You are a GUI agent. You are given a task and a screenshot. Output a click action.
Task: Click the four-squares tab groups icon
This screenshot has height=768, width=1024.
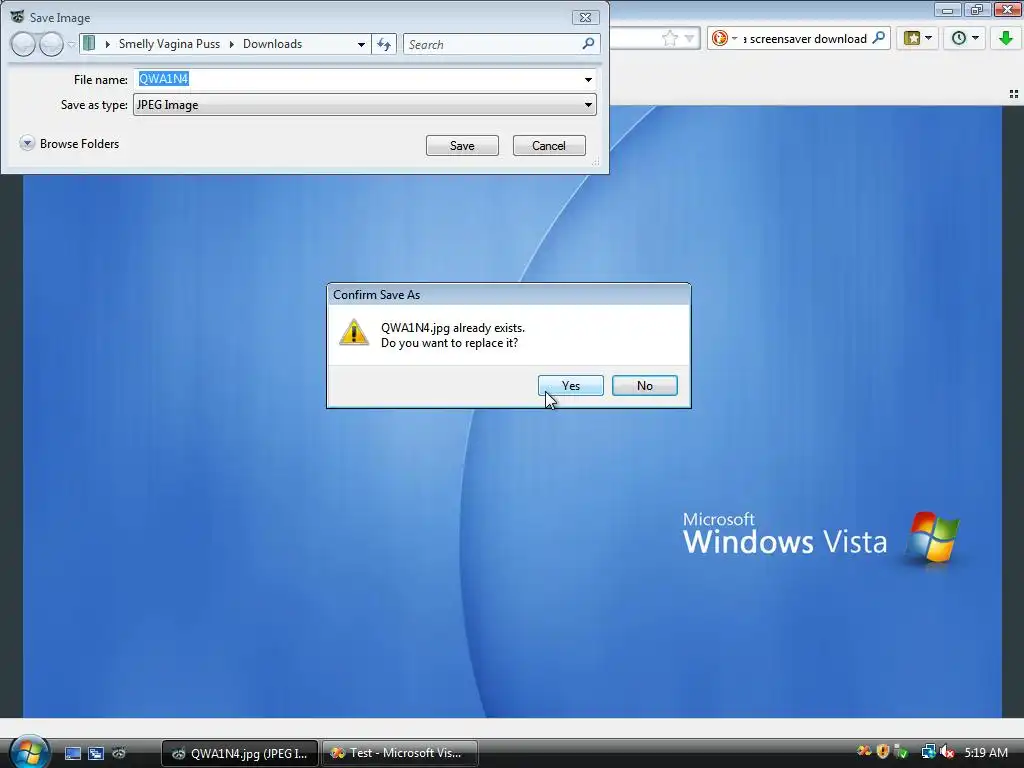tap(1014, 94)
